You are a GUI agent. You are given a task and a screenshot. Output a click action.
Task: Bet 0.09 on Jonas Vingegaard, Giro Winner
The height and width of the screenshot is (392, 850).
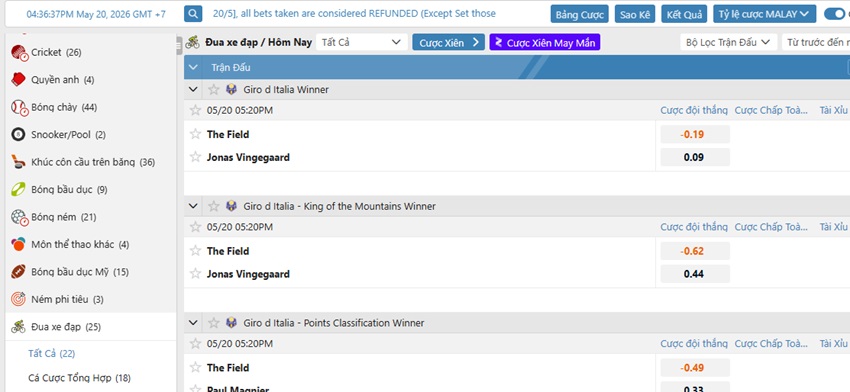tap(695, 157)
